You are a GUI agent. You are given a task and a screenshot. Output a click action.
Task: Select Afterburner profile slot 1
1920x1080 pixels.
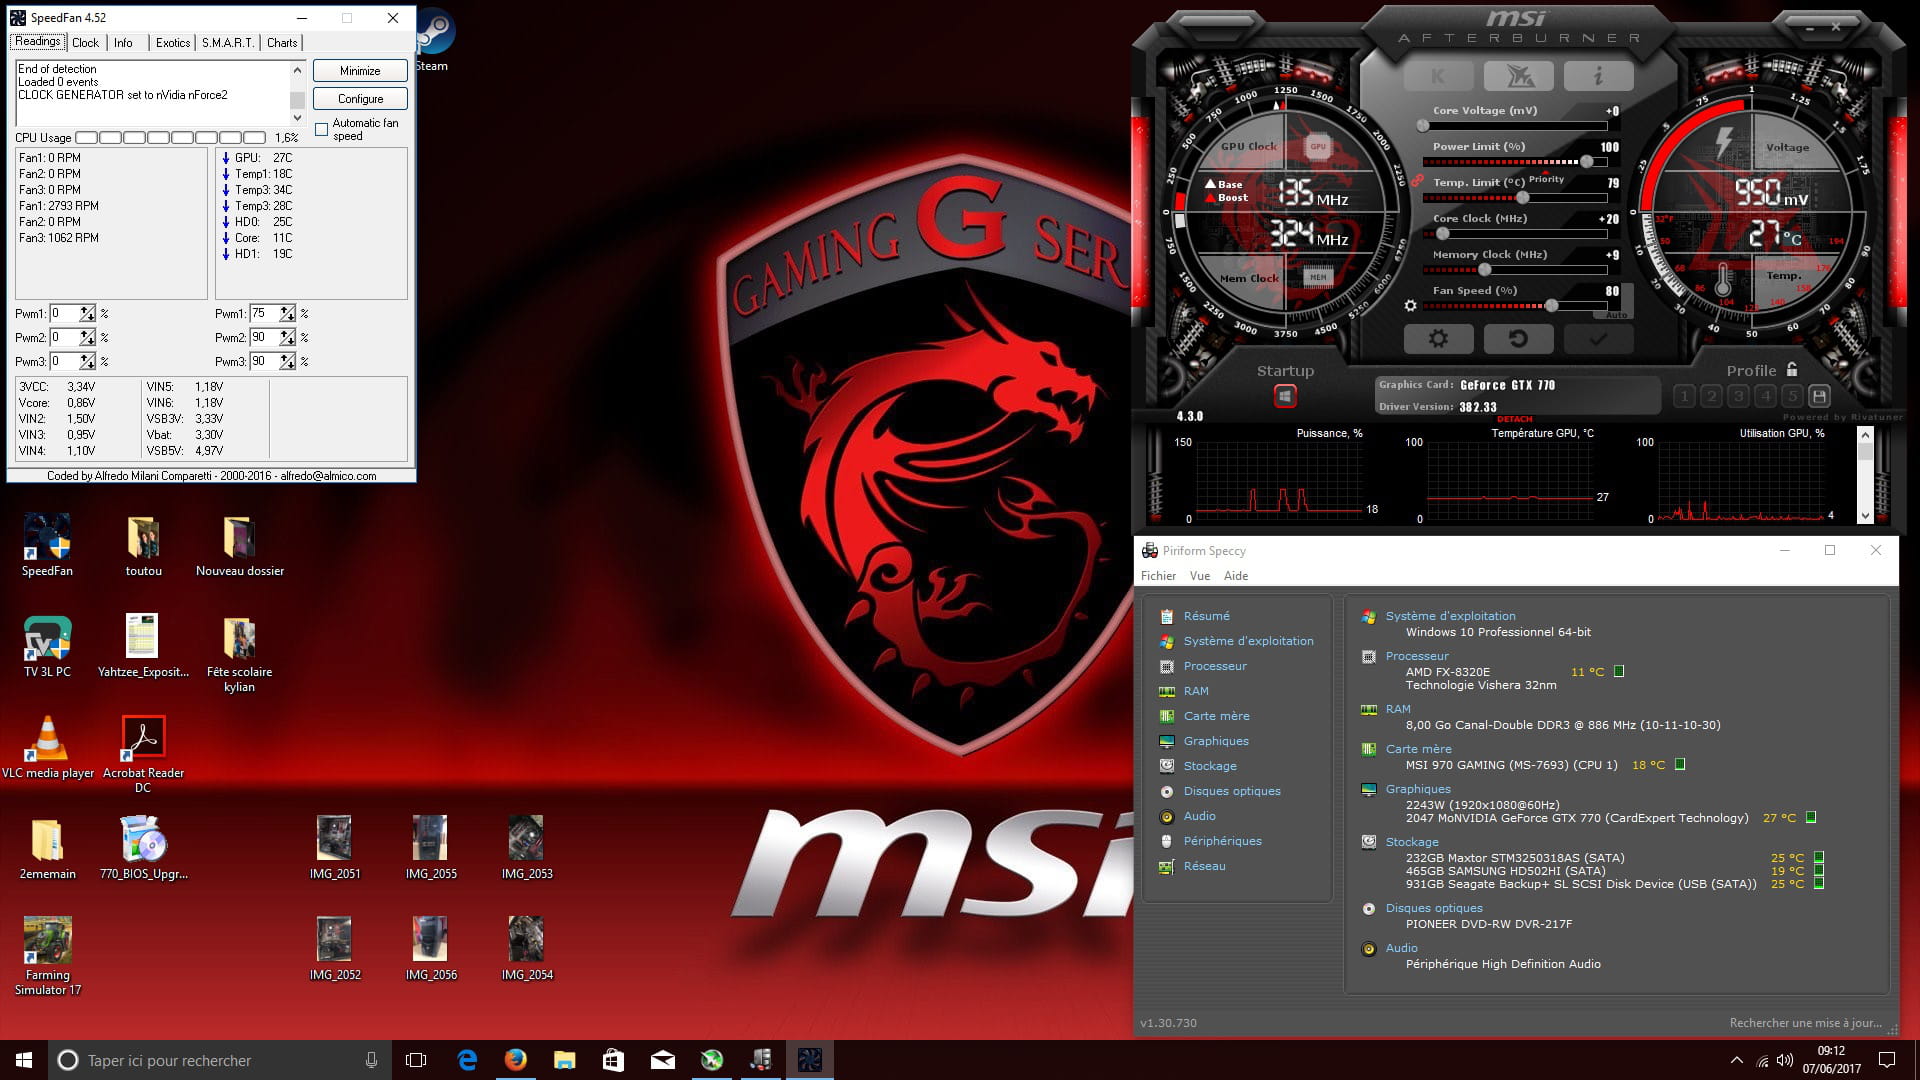tap(1684, 396)
